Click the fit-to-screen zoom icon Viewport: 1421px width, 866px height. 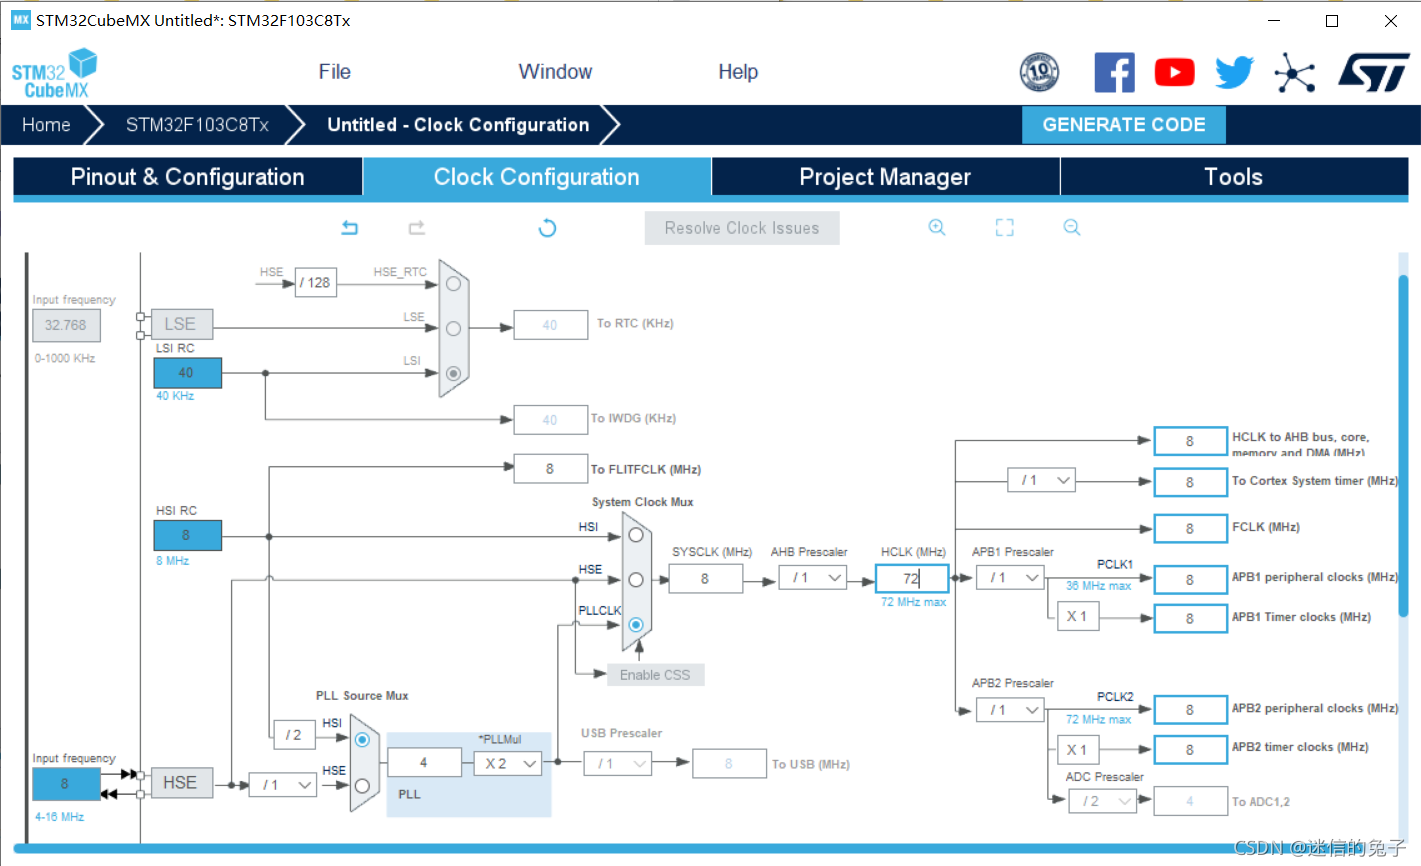click(1005, 228)
